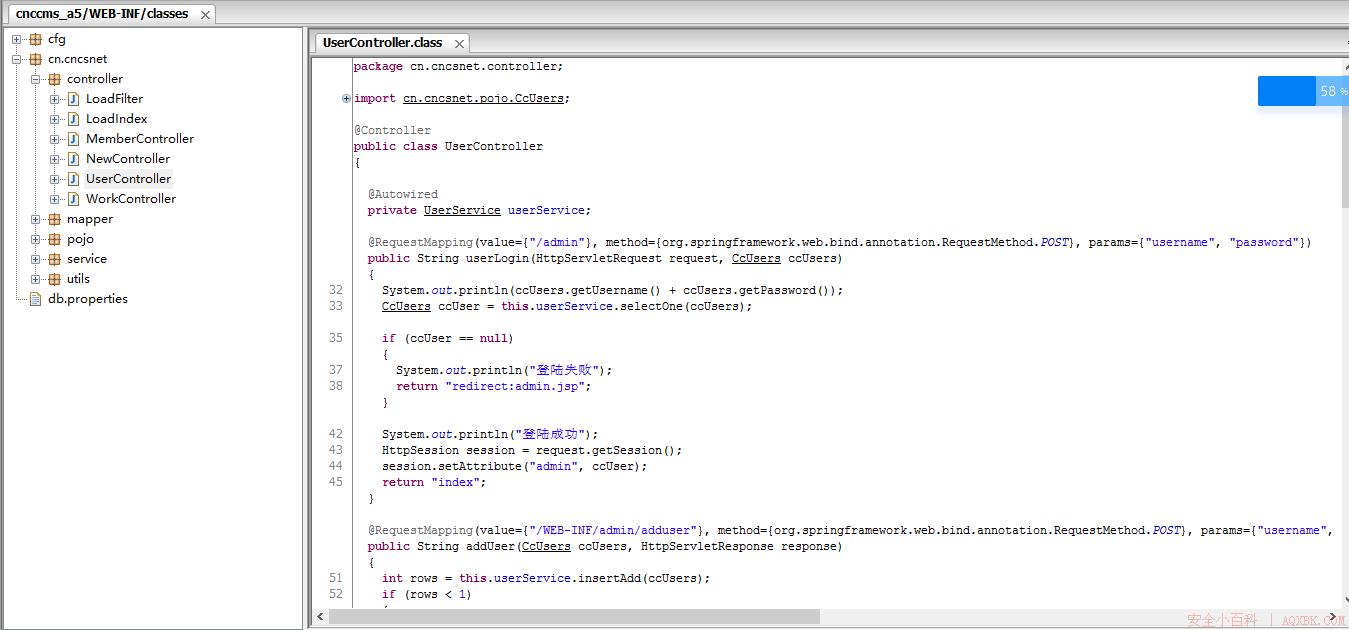This screenshot has height=630, width=1349.
Task: Close the cnccms_a5/WEB-INF/classes tab
Action: coord(205,15)
